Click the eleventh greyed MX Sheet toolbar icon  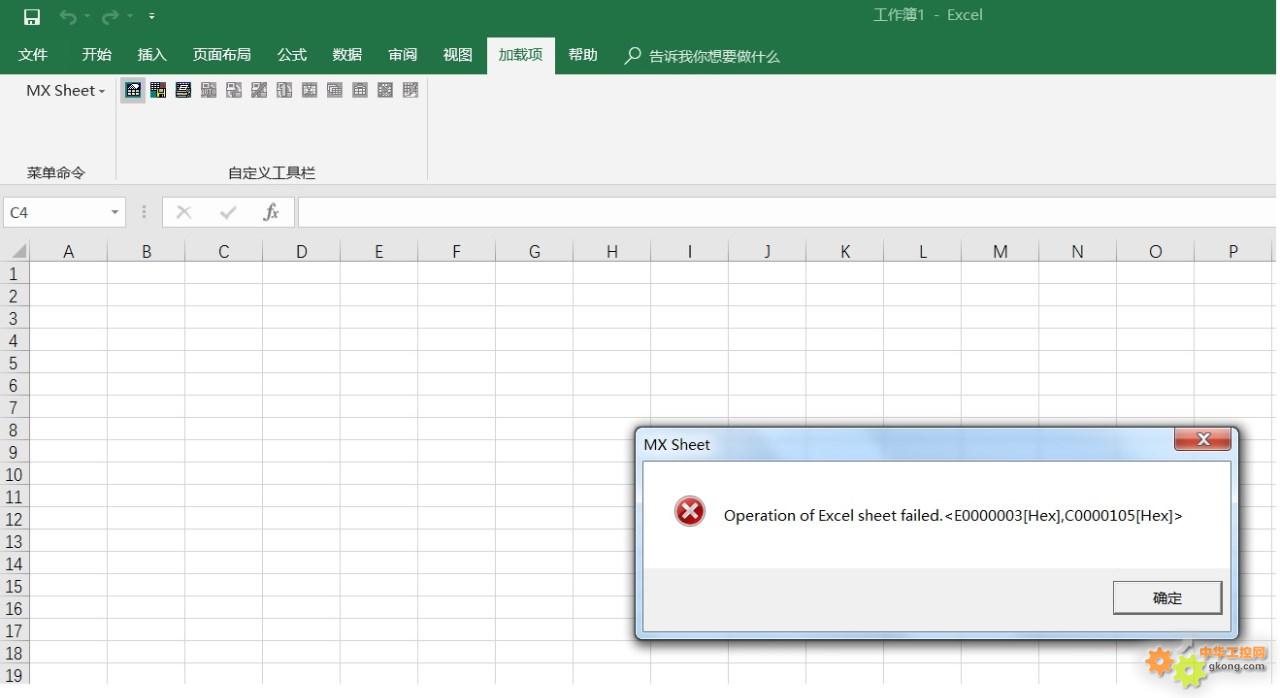(385, 90)
